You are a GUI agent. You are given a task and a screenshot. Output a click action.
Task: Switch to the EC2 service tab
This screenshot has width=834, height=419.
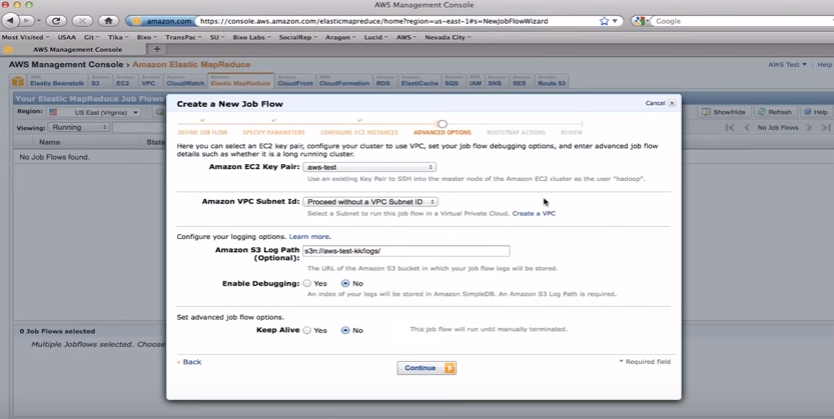[124, 81]
